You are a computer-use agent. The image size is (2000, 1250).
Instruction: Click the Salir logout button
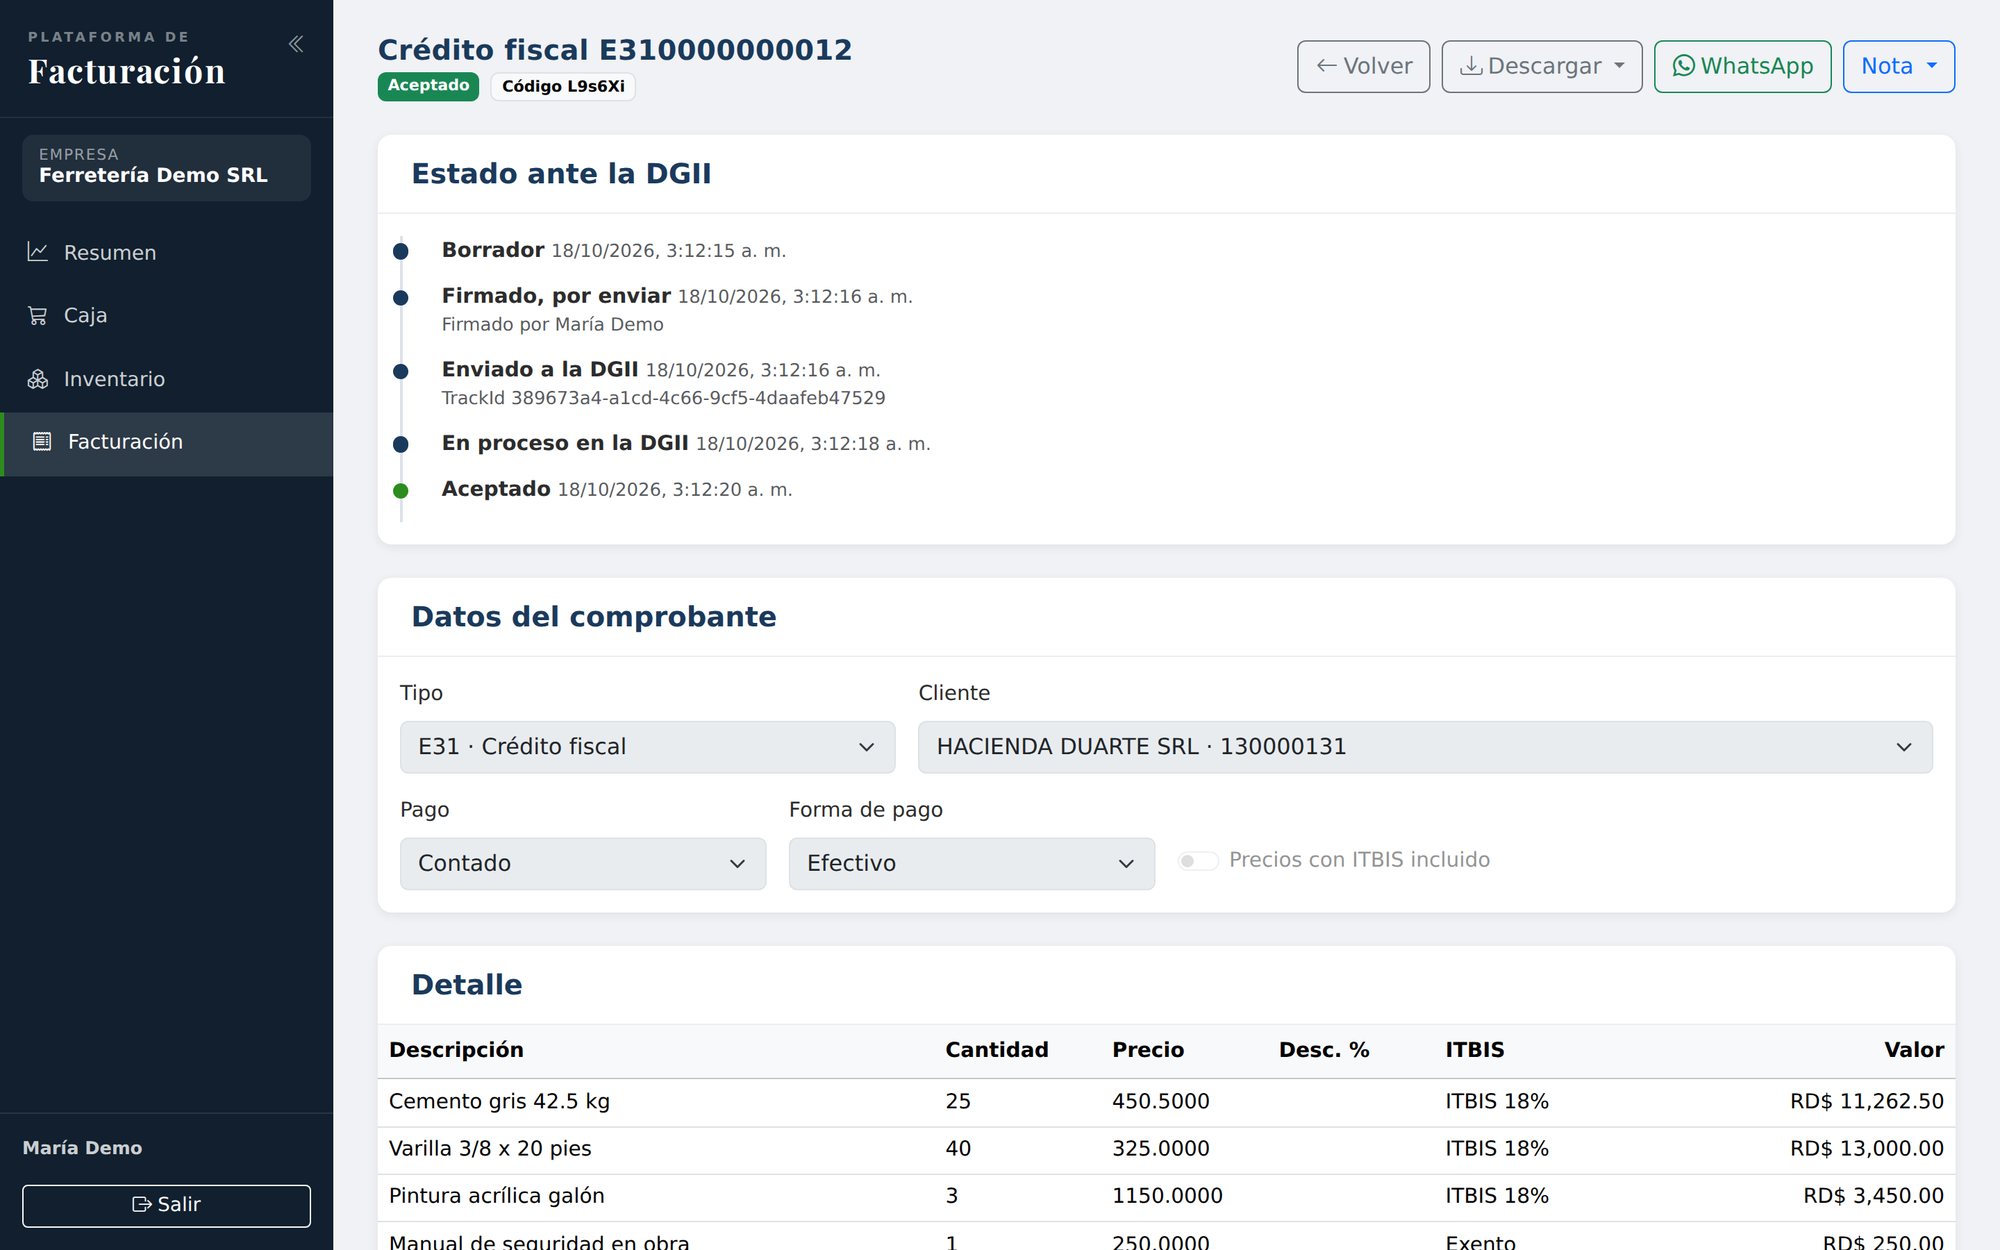(x=166, y=1205)
